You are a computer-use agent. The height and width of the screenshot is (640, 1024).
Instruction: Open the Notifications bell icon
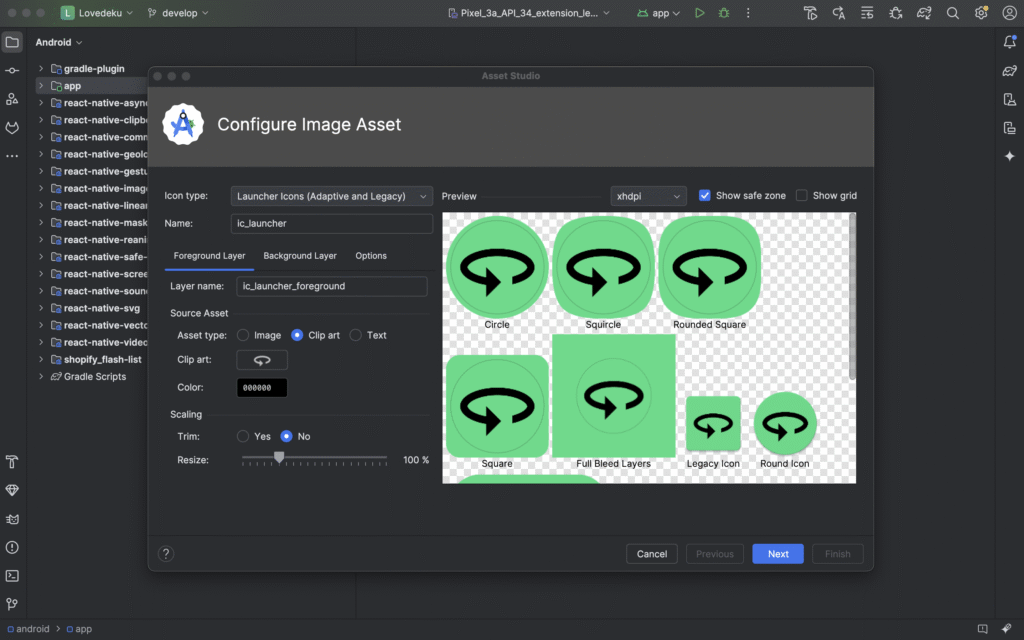1010,42
